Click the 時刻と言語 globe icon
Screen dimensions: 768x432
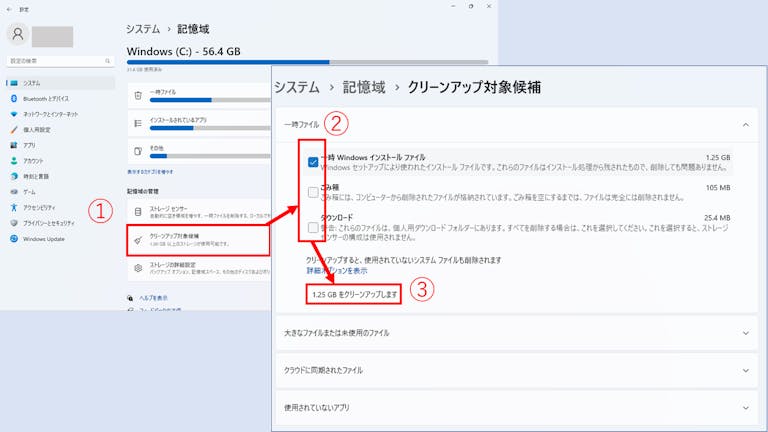pos(14,176)
